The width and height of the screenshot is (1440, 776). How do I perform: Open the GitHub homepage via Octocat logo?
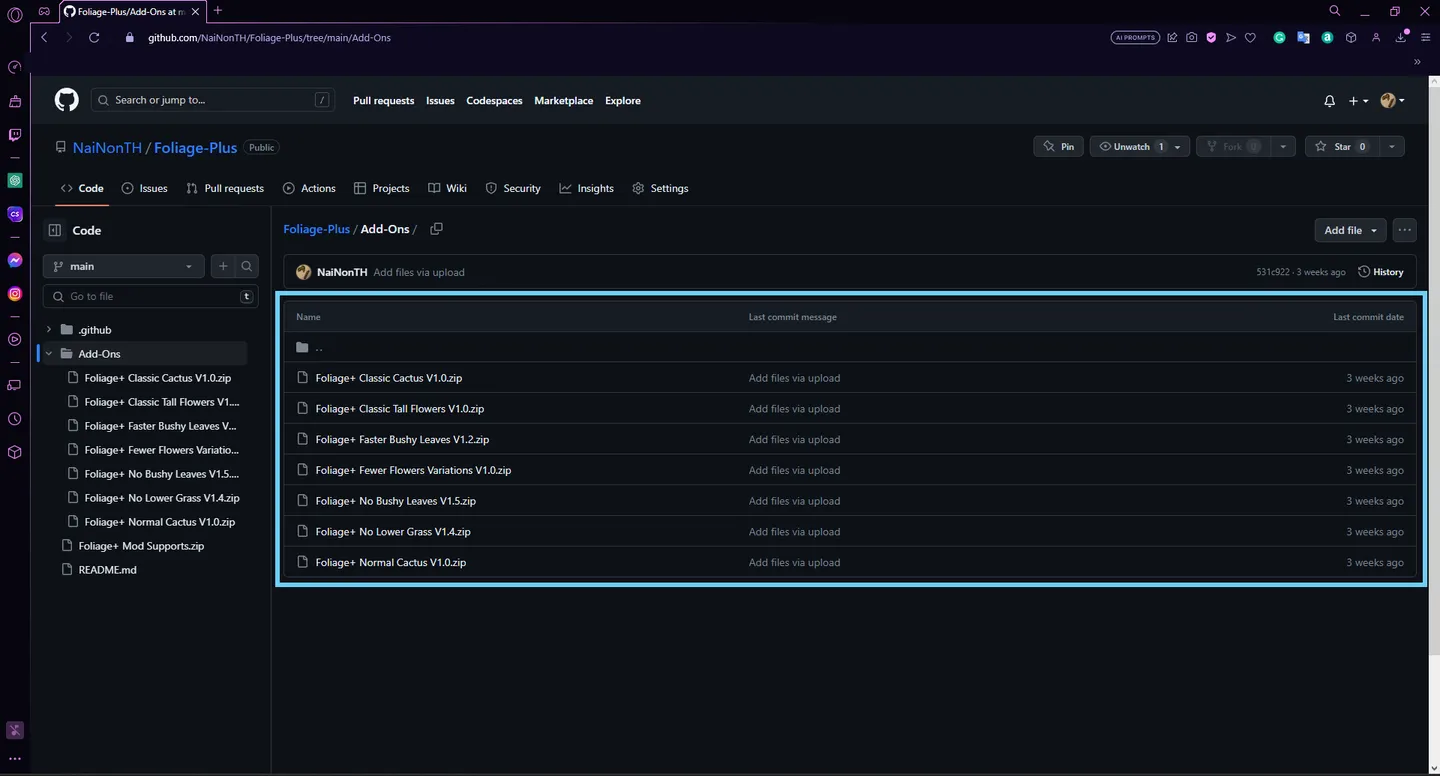point(66,100)
